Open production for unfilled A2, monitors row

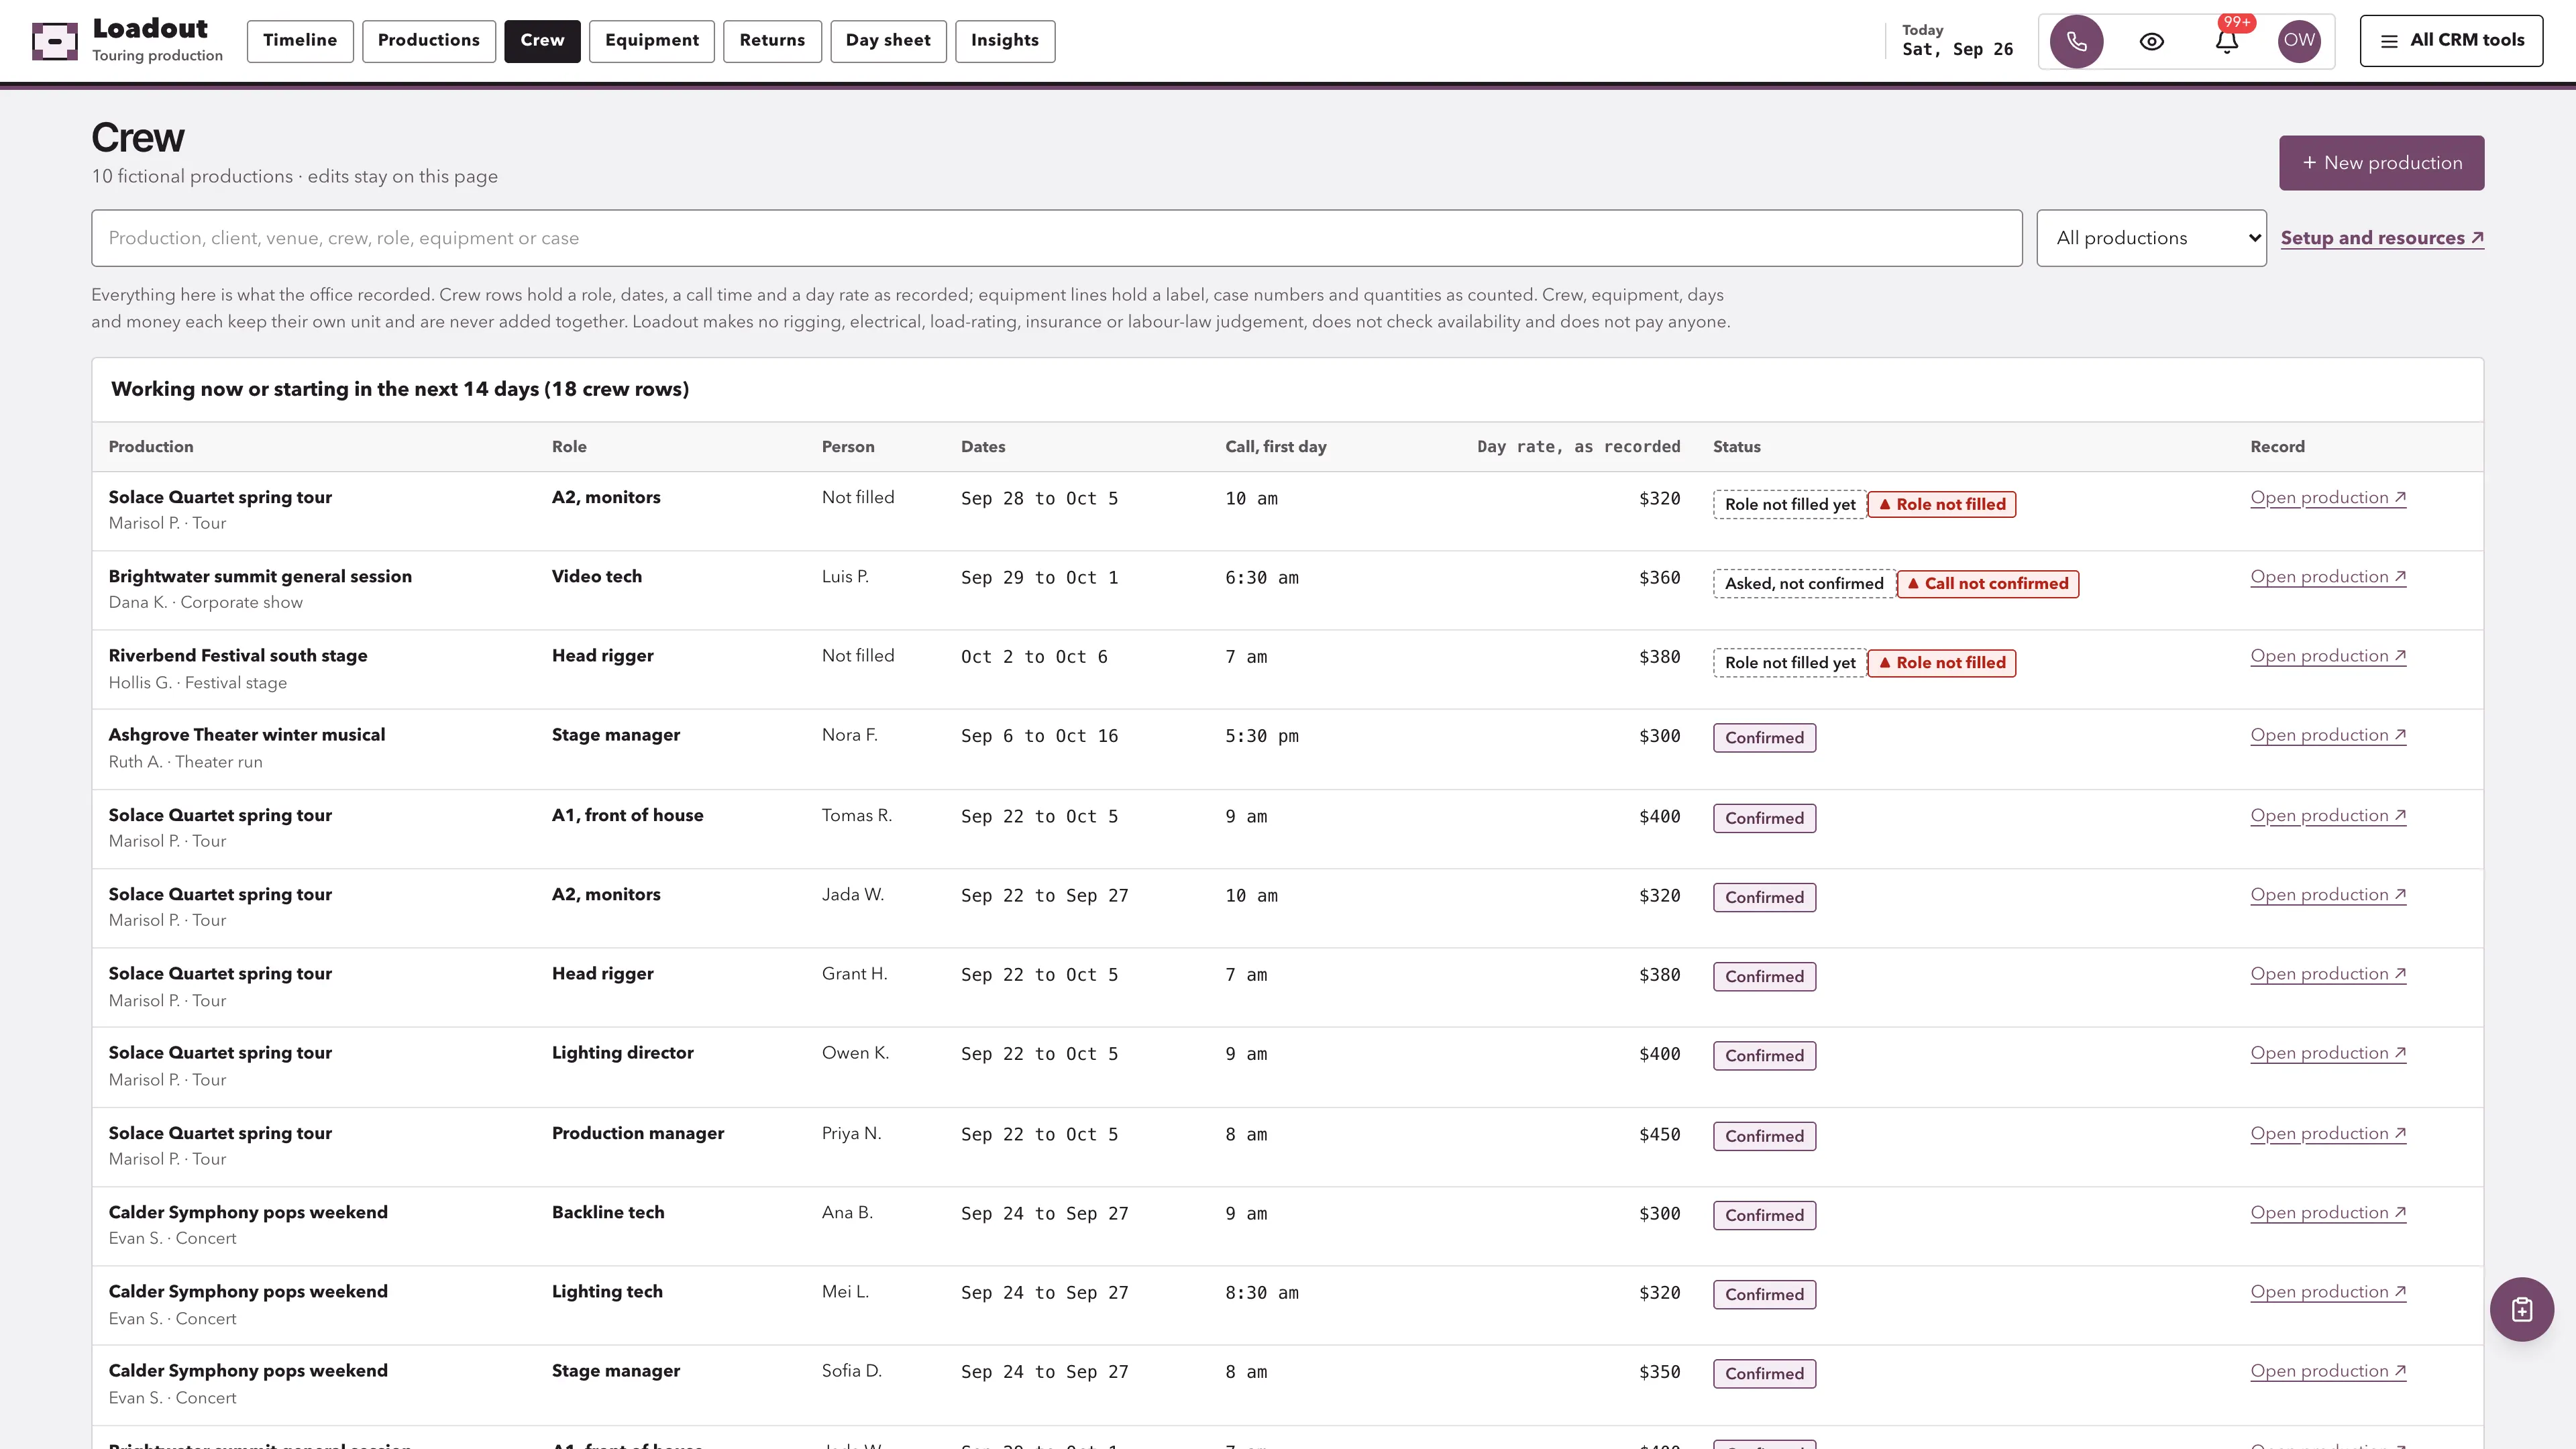click(2328, 498)
